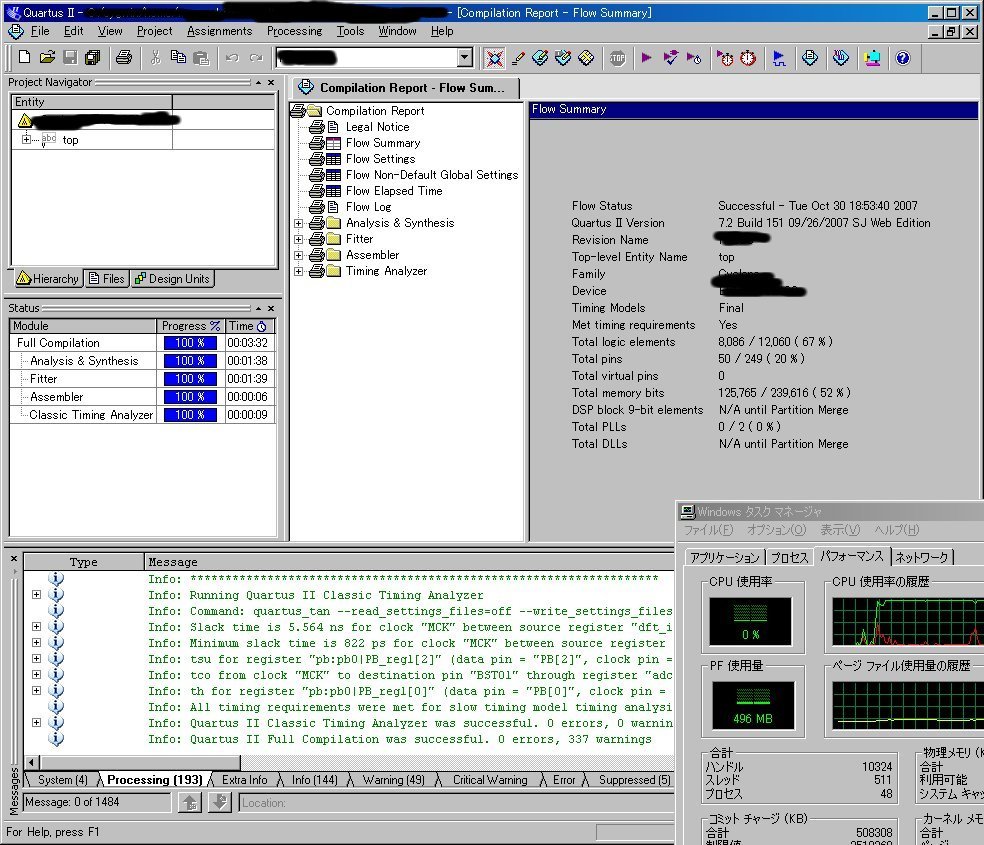Click the Stop Processing icon
Image resolution: width=984 pixels, height=845 pixels.
[617, 58]
